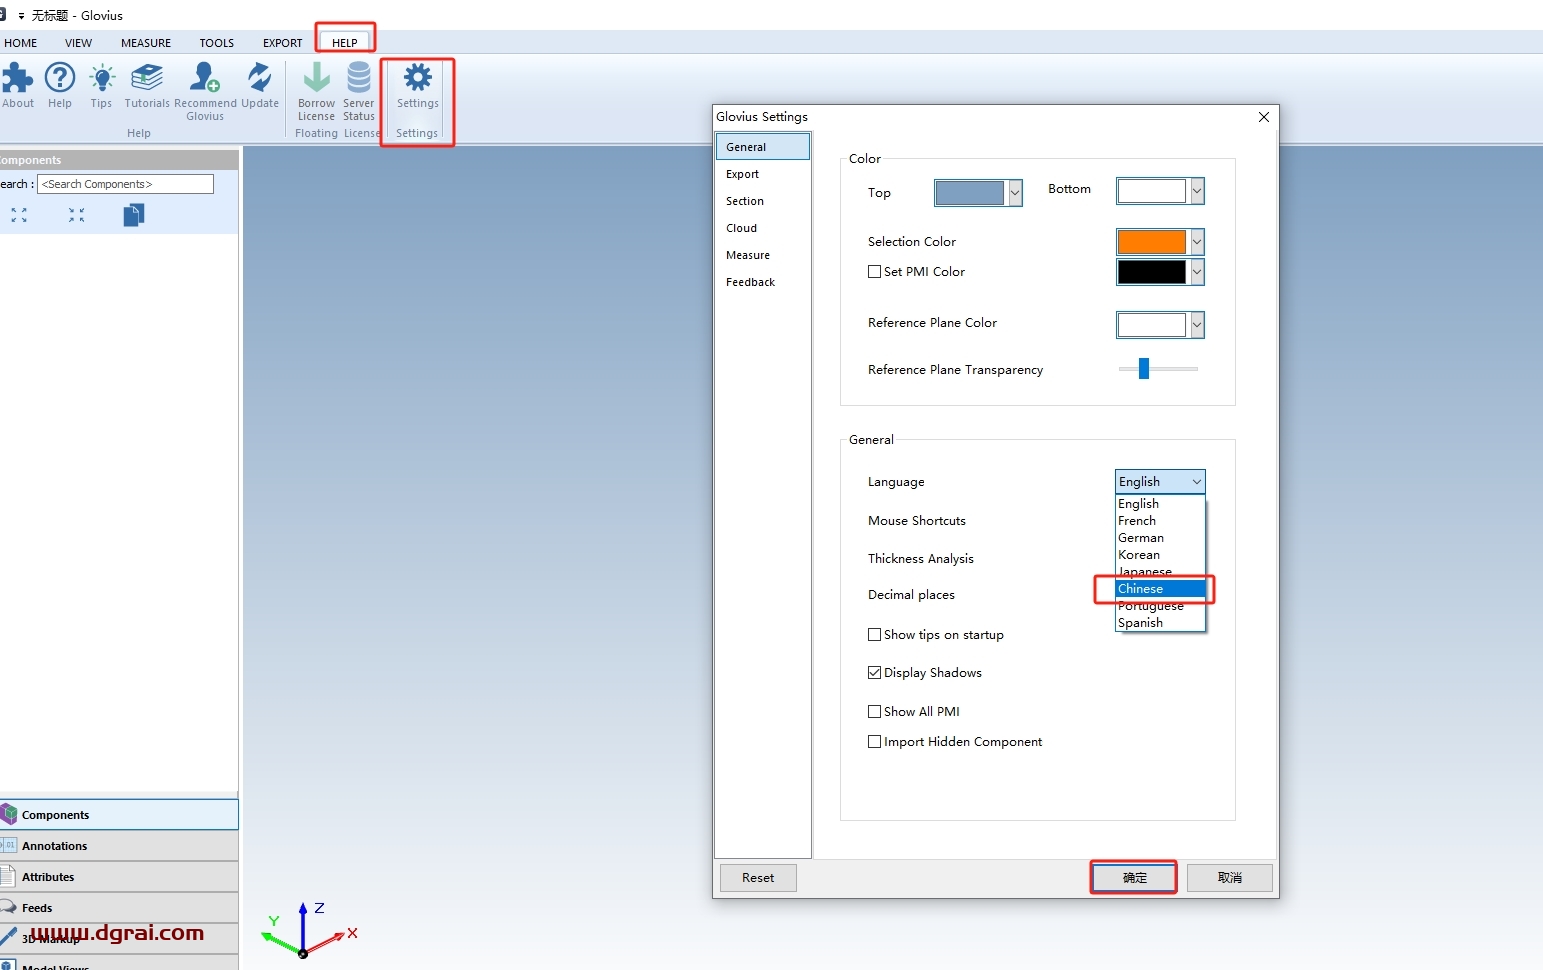The image size is (1543, 970).
Task: Click the Help question mark icon
Action: pyautogui.click(x=60, y=85)
